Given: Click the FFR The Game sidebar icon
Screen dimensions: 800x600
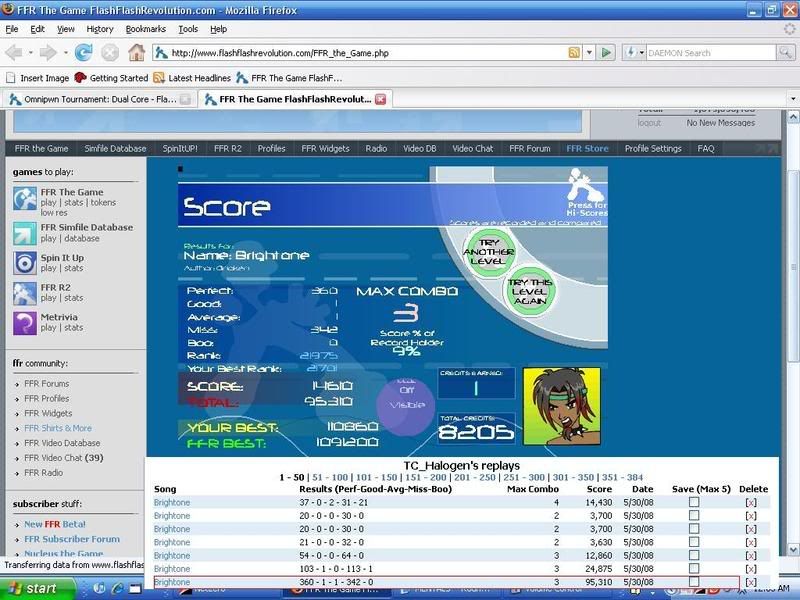Looking at the screenshot, I should point(25,198).
